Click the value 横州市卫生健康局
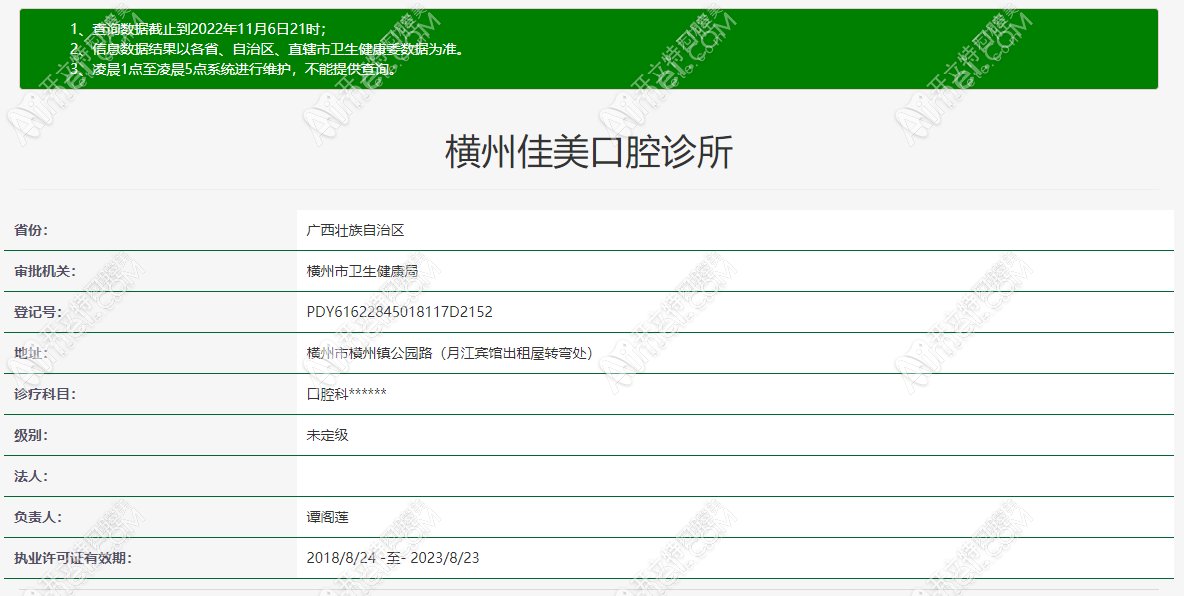 click(362, 271)
